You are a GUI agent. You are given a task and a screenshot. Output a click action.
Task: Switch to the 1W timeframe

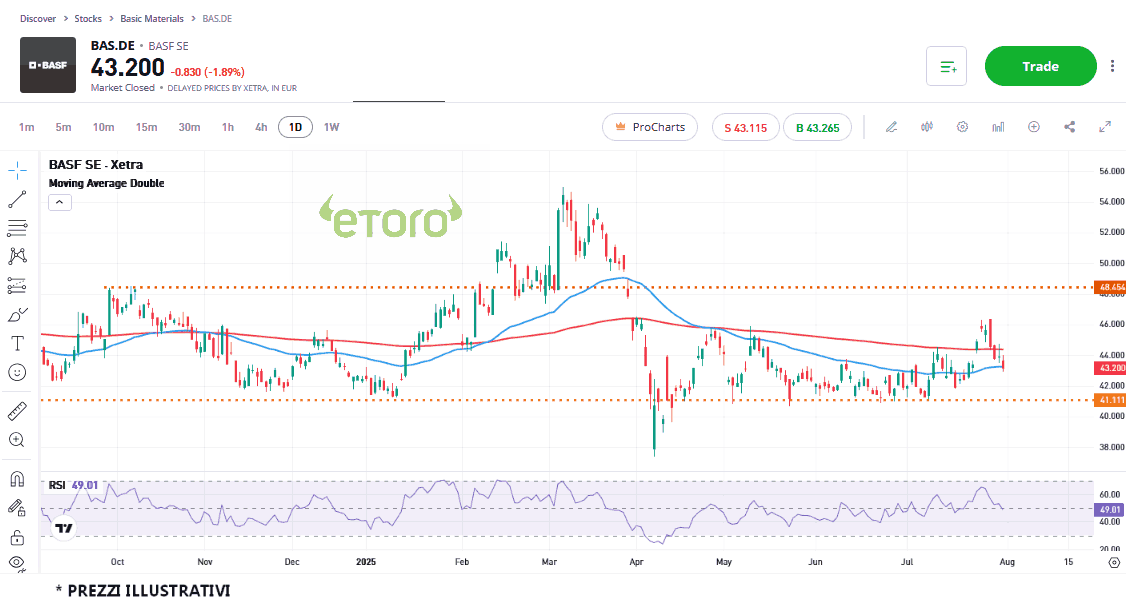[331, 127]
